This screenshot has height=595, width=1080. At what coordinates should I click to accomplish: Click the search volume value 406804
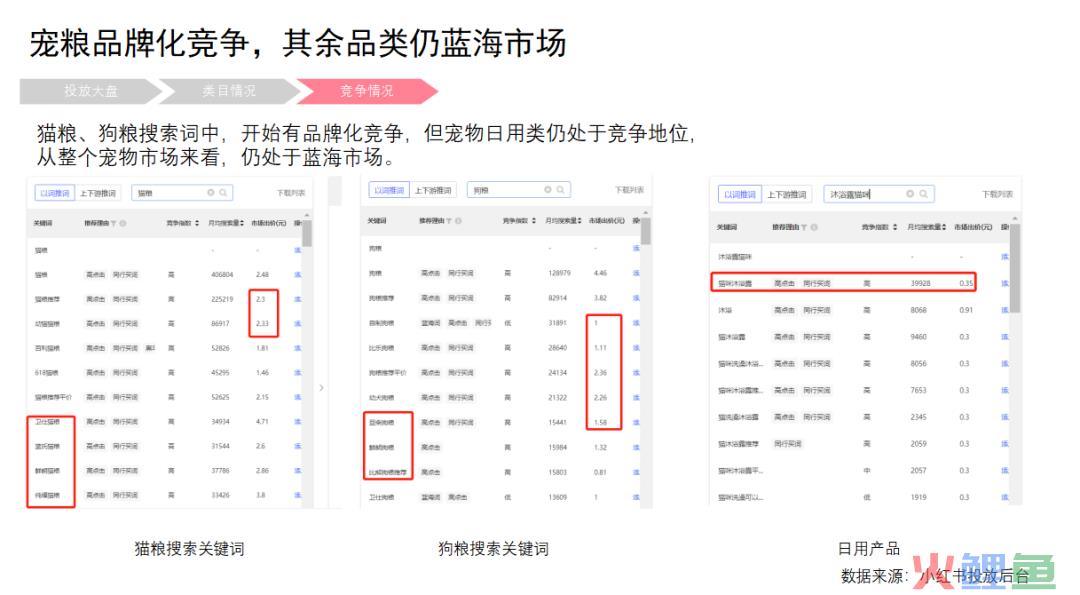coord(222,274)
